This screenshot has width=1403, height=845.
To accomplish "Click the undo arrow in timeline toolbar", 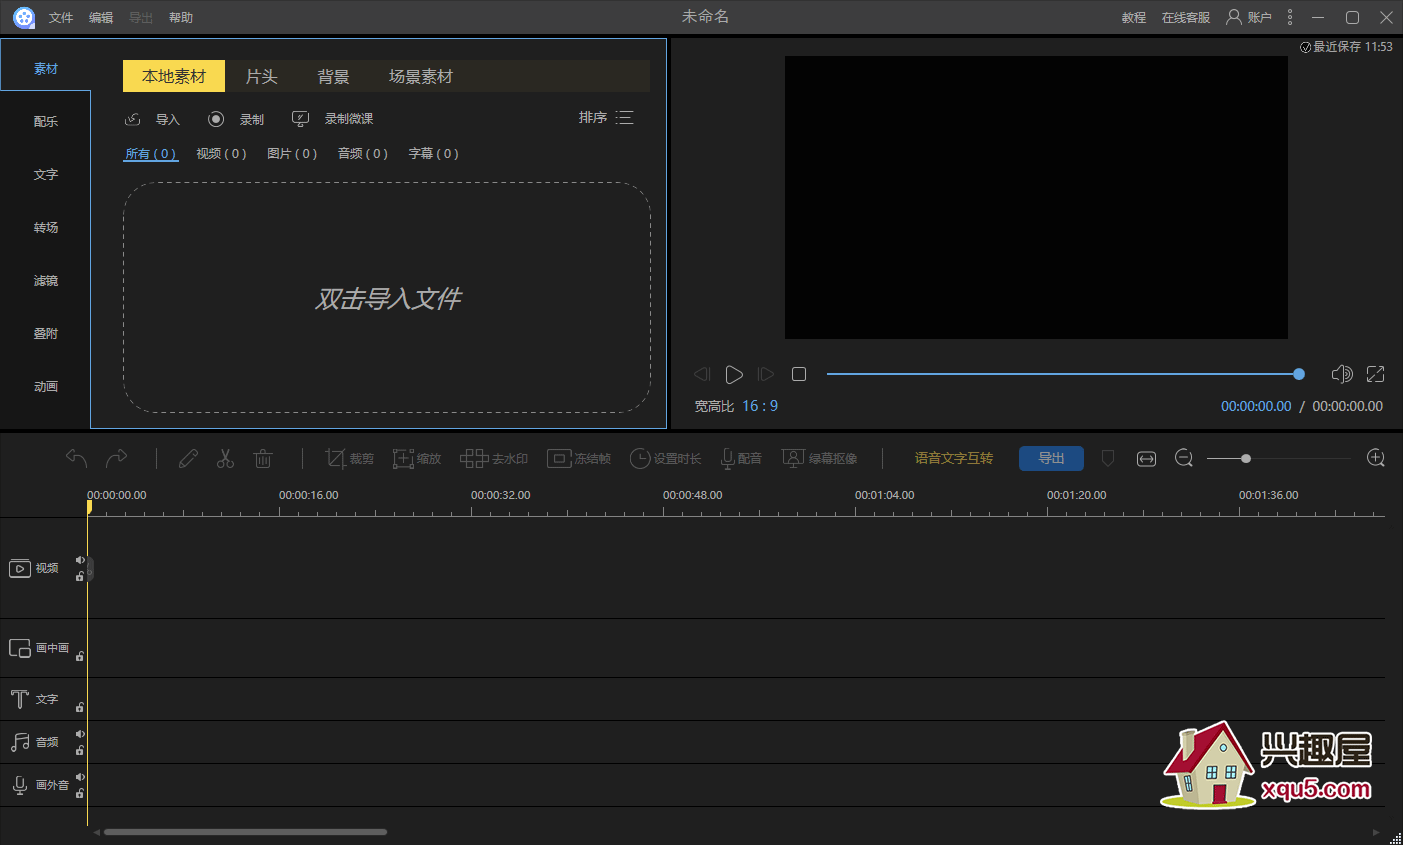I will click(76, 458).
